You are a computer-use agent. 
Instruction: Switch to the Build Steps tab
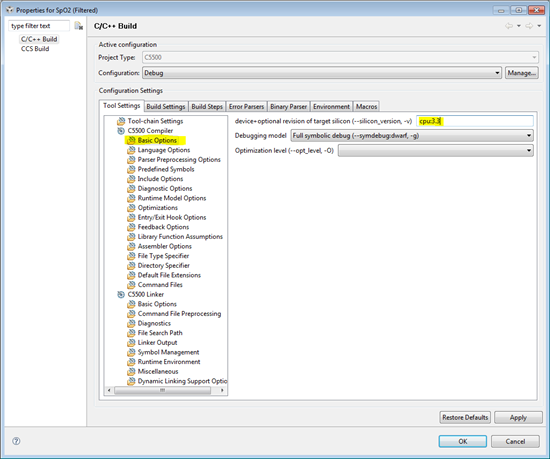click(207, 107)
